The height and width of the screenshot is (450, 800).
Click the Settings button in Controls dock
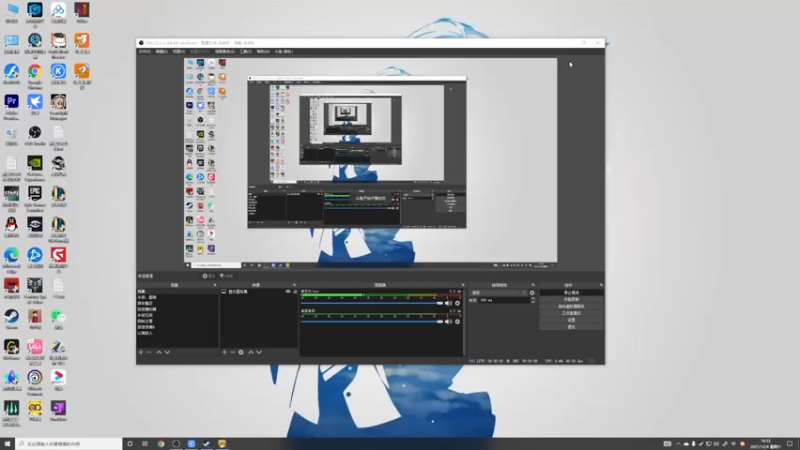[x=571, y=320]
